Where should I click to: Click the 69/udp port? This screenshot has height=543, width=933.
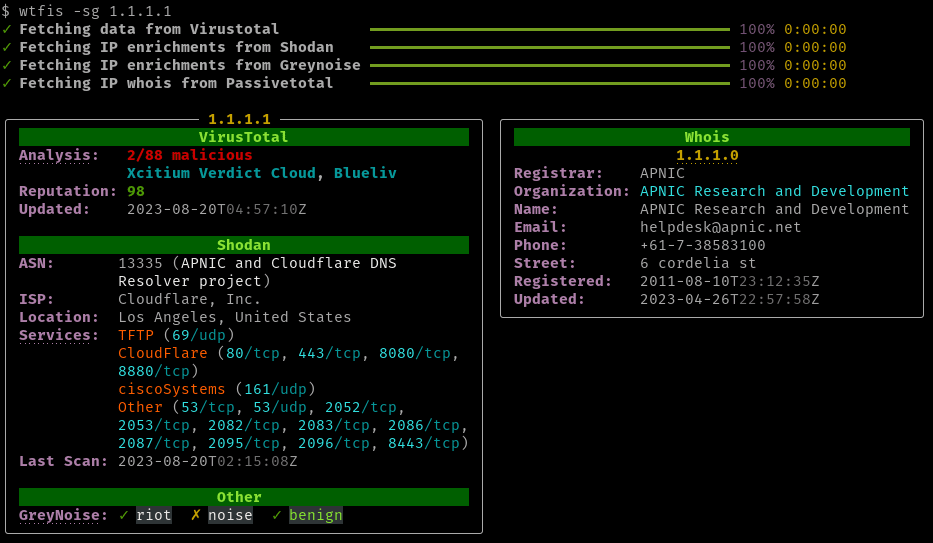199,335
